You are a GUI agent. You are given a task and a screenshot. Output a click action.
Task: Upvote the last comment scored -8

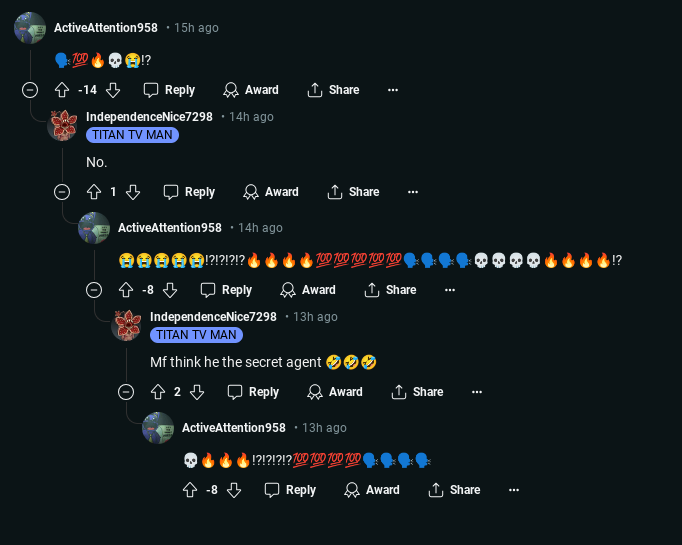click(190, 490)
